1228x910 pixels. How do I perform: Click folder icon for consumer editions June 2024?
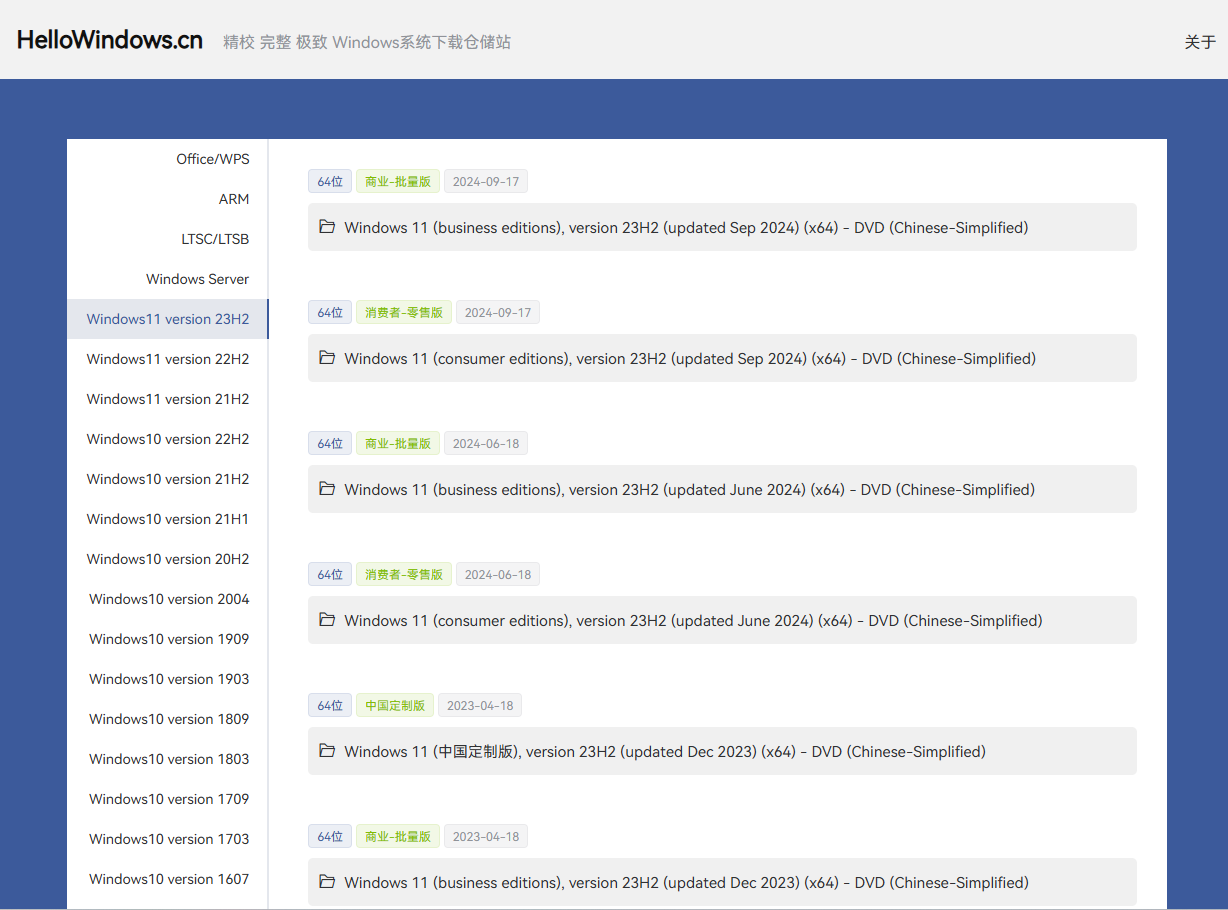coord(327,620)
